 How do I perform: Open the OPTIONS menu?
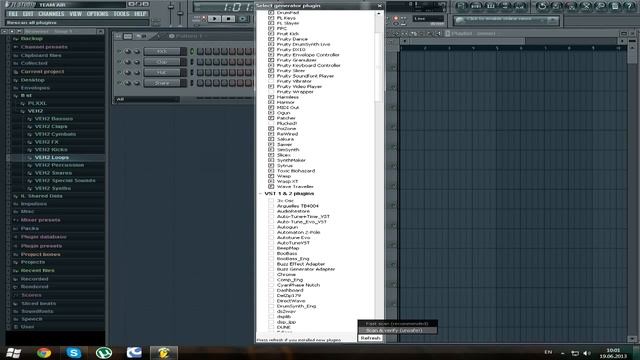98,14
